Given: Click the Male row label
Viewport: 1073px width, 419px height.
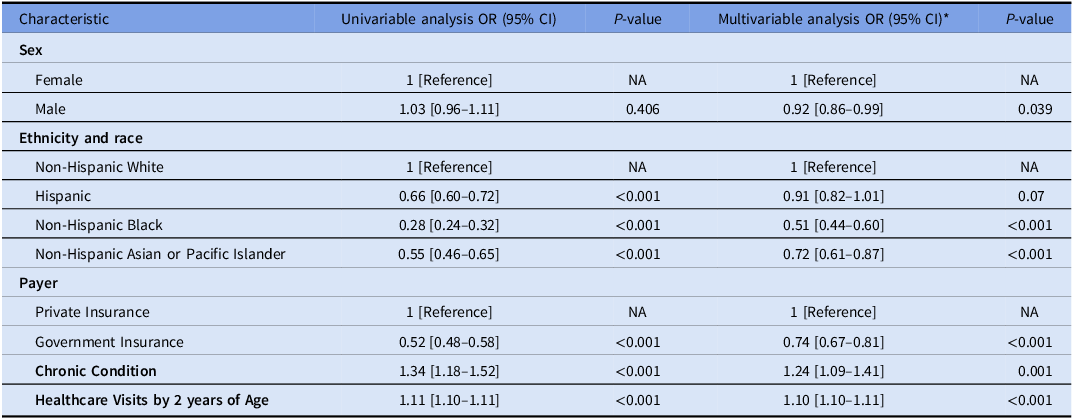Looking at the screenshot, I should pos(52,108).
